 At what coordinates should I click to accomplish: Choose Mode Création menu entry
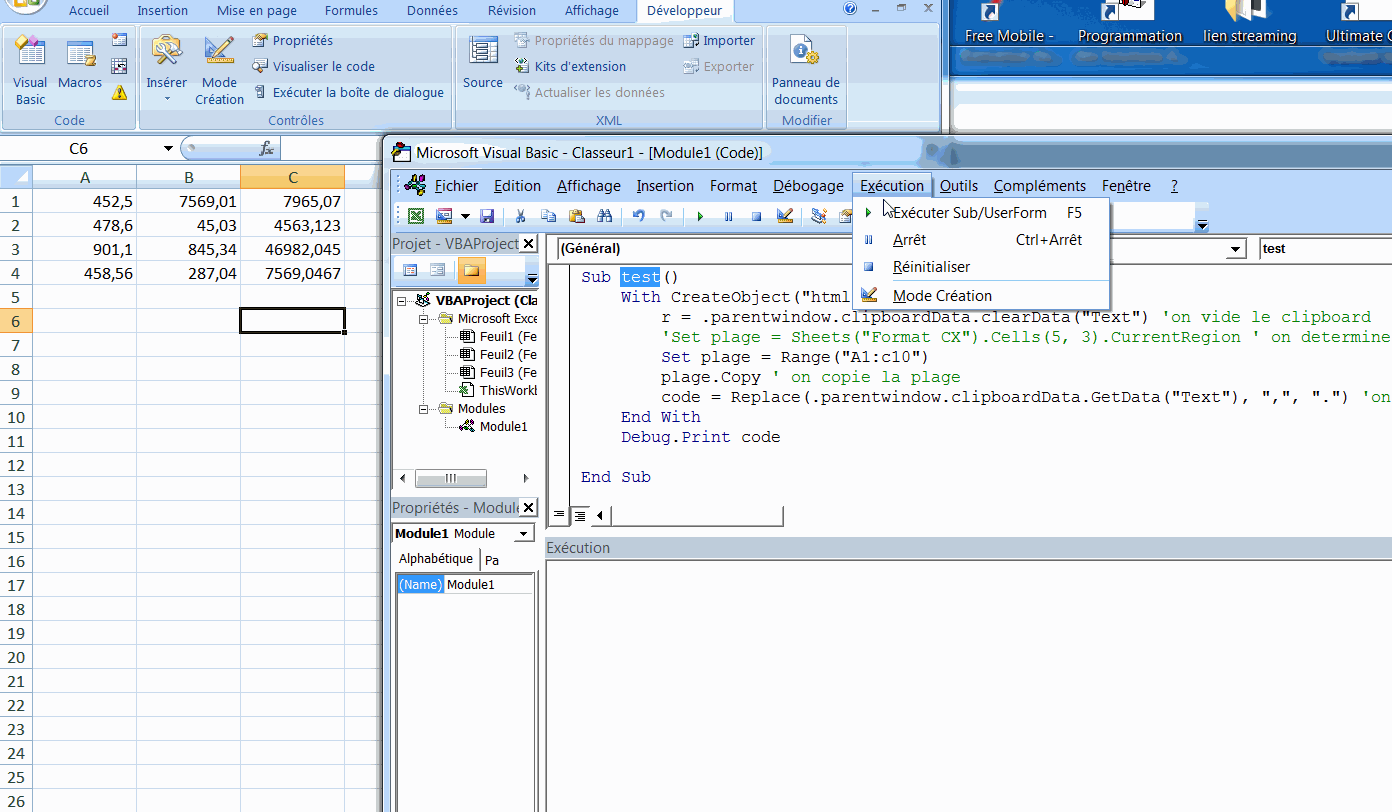click(981, 296)
